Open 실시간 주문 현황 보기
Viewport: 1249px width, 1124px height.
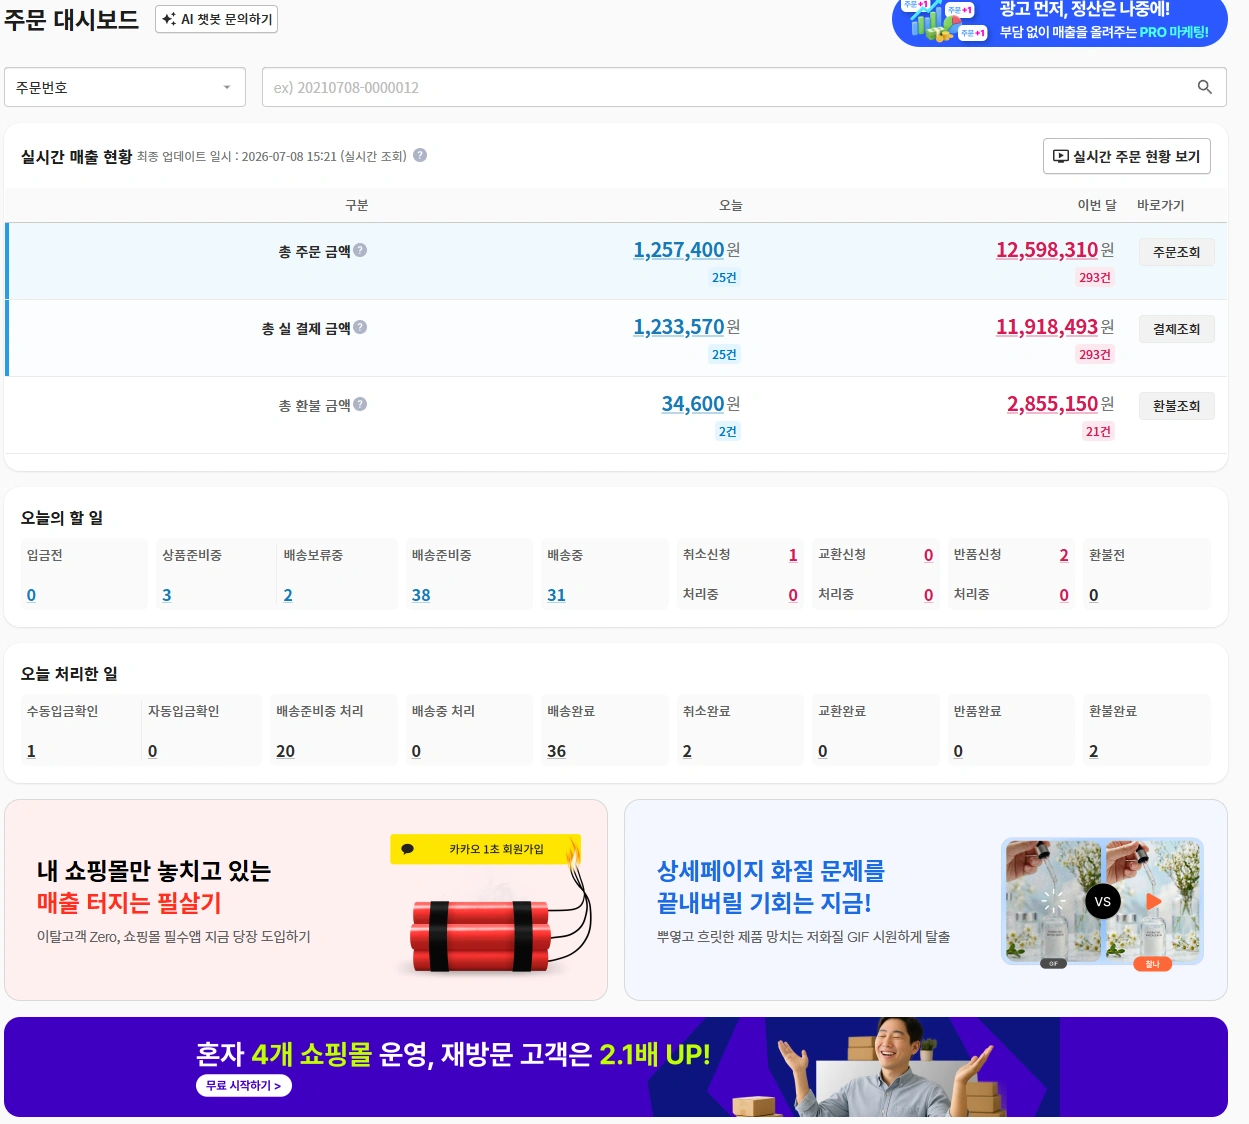tap(1126, 156)
